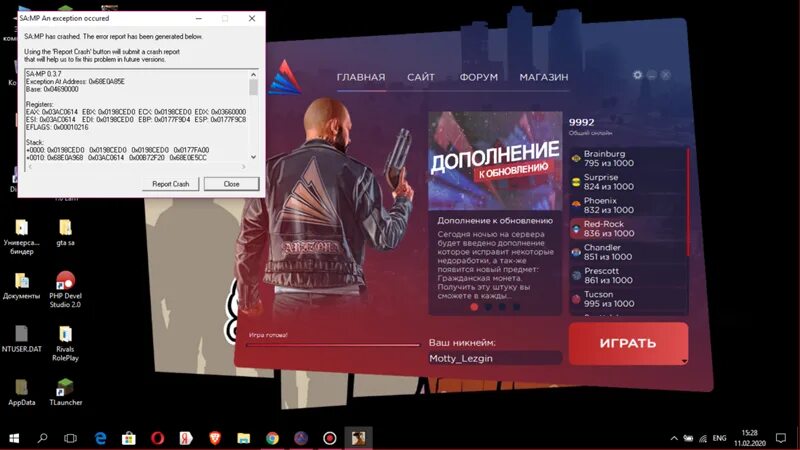
Task: Show hidden system tray icons chevron
Action: (674, 438)
